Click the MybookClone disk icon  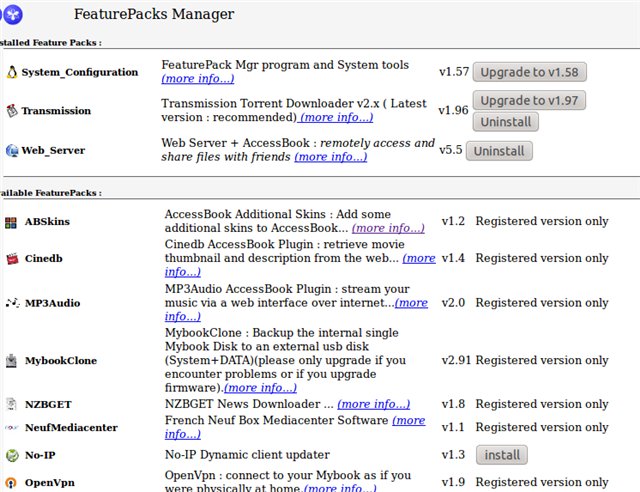(12, 361)
